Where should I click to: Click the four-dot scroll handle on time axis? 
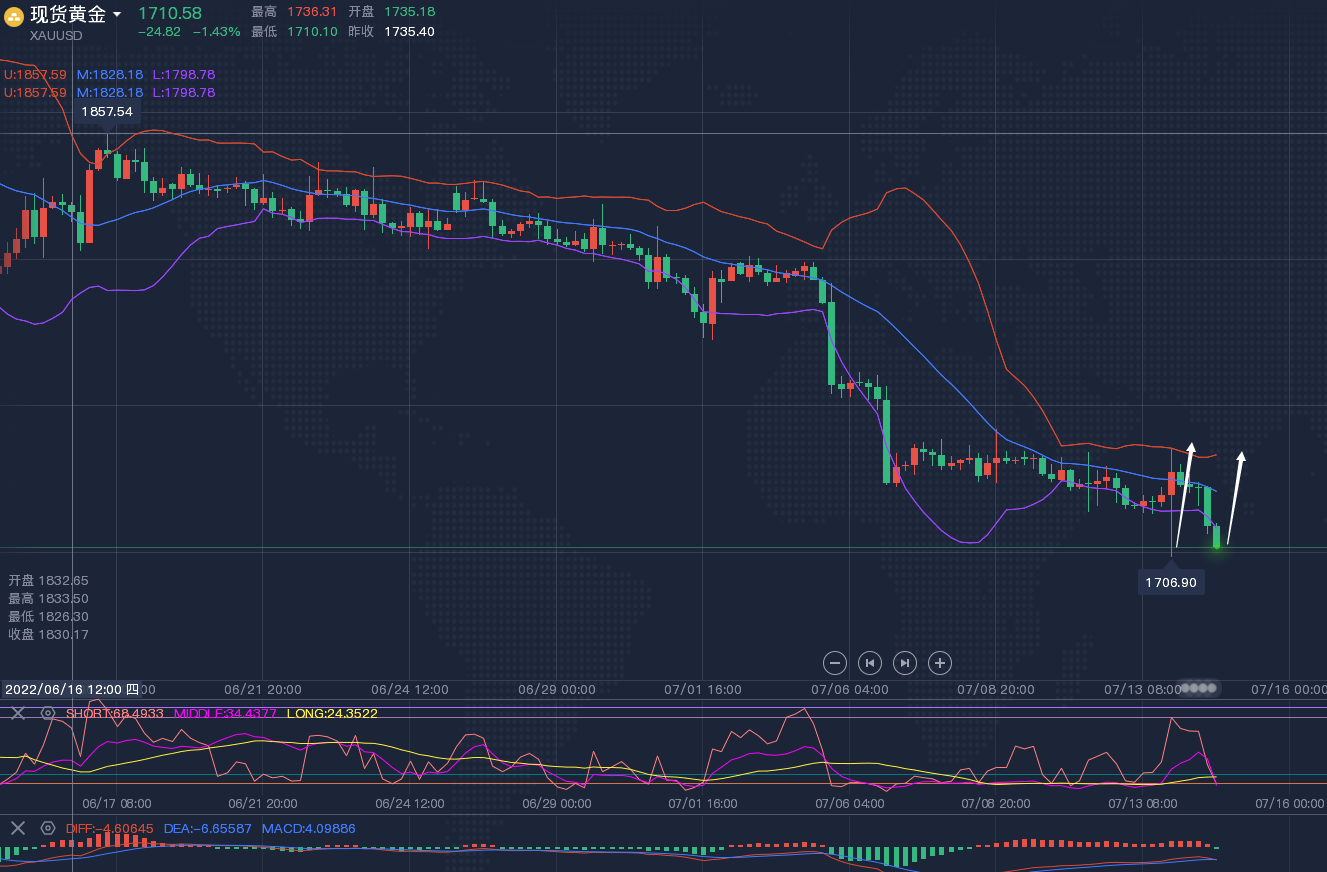tap(1198, 688)
